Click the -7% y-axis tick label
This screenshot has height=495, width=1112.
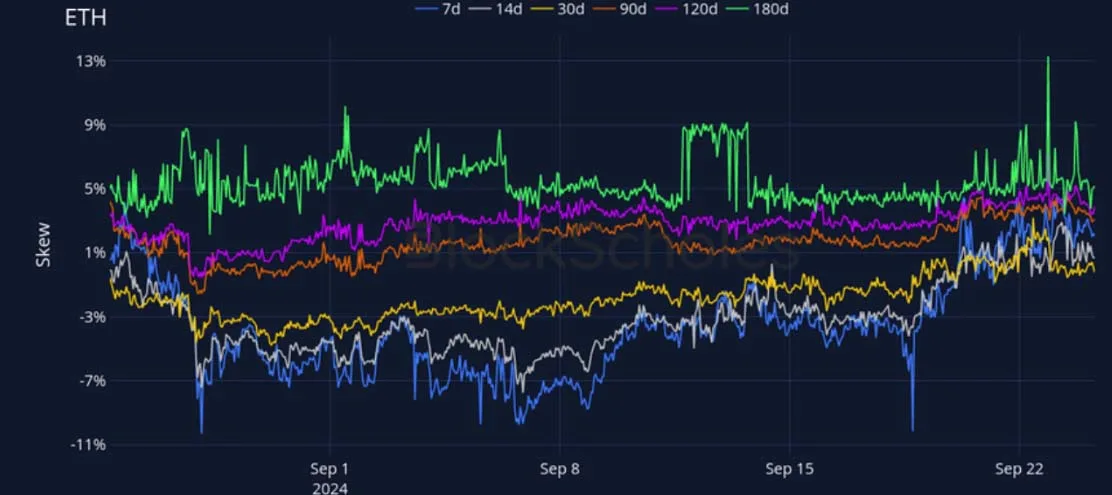tap(93, 381)
